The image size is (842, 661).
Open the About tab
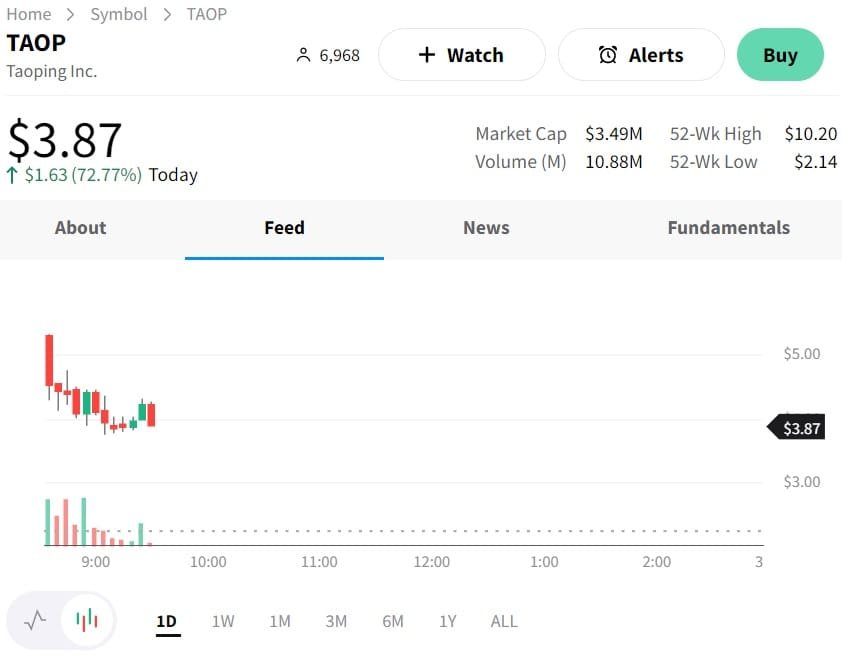(80, 228)
